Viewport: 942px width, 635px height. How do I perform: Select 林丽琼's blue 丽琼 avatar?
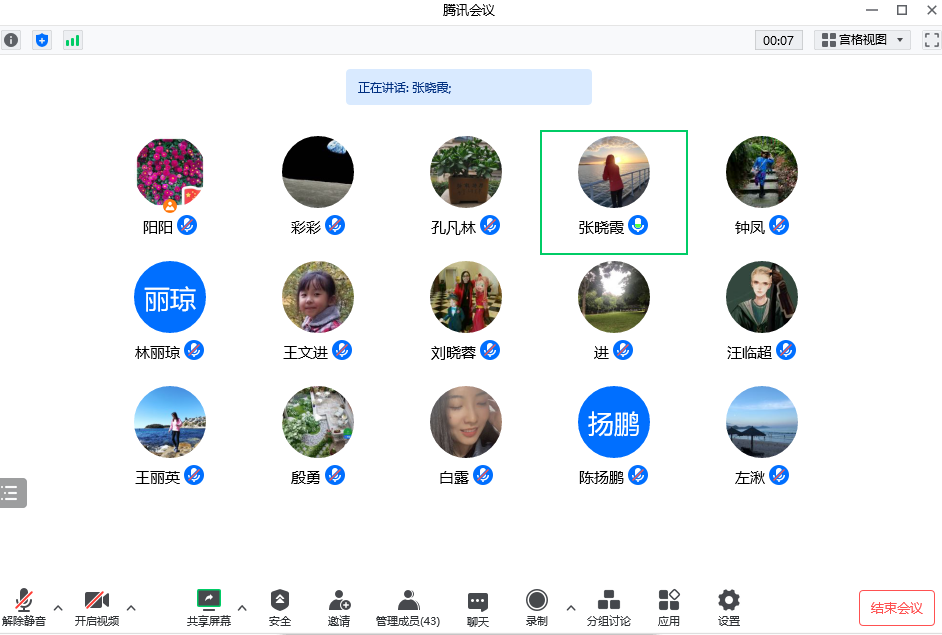170,297
